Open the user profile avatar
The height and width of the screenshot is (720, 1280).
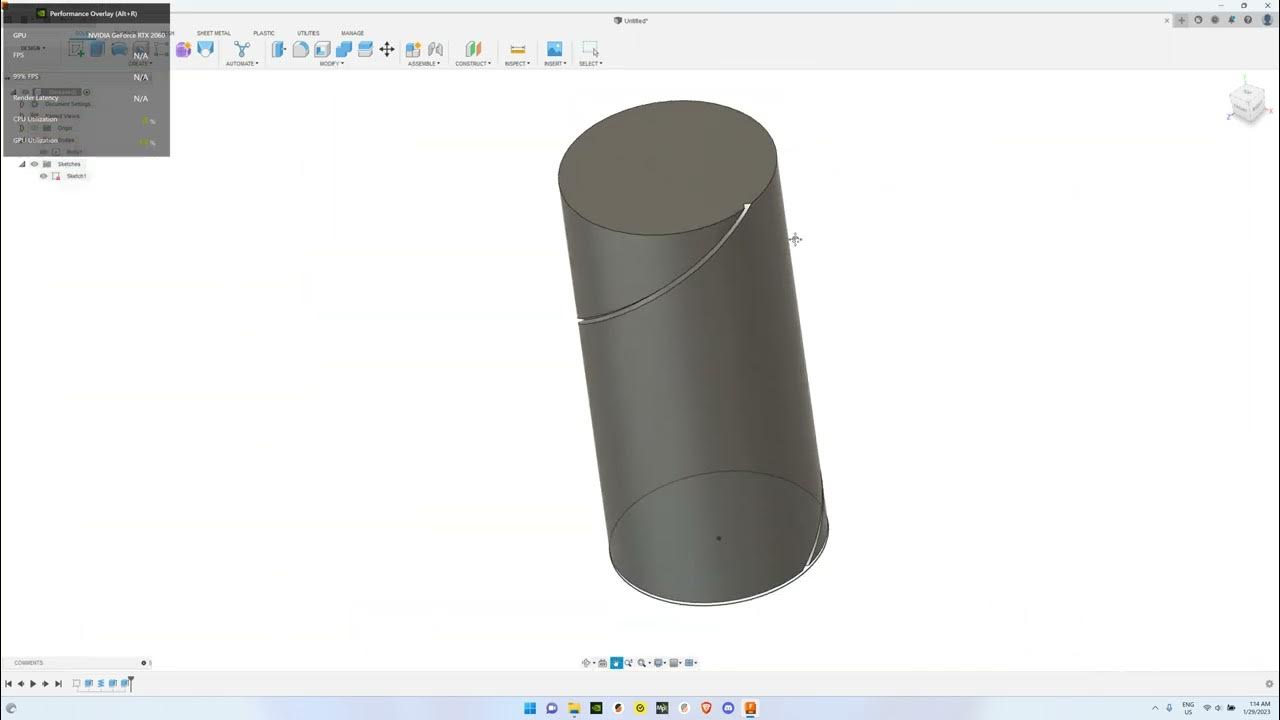point(1267,20)
